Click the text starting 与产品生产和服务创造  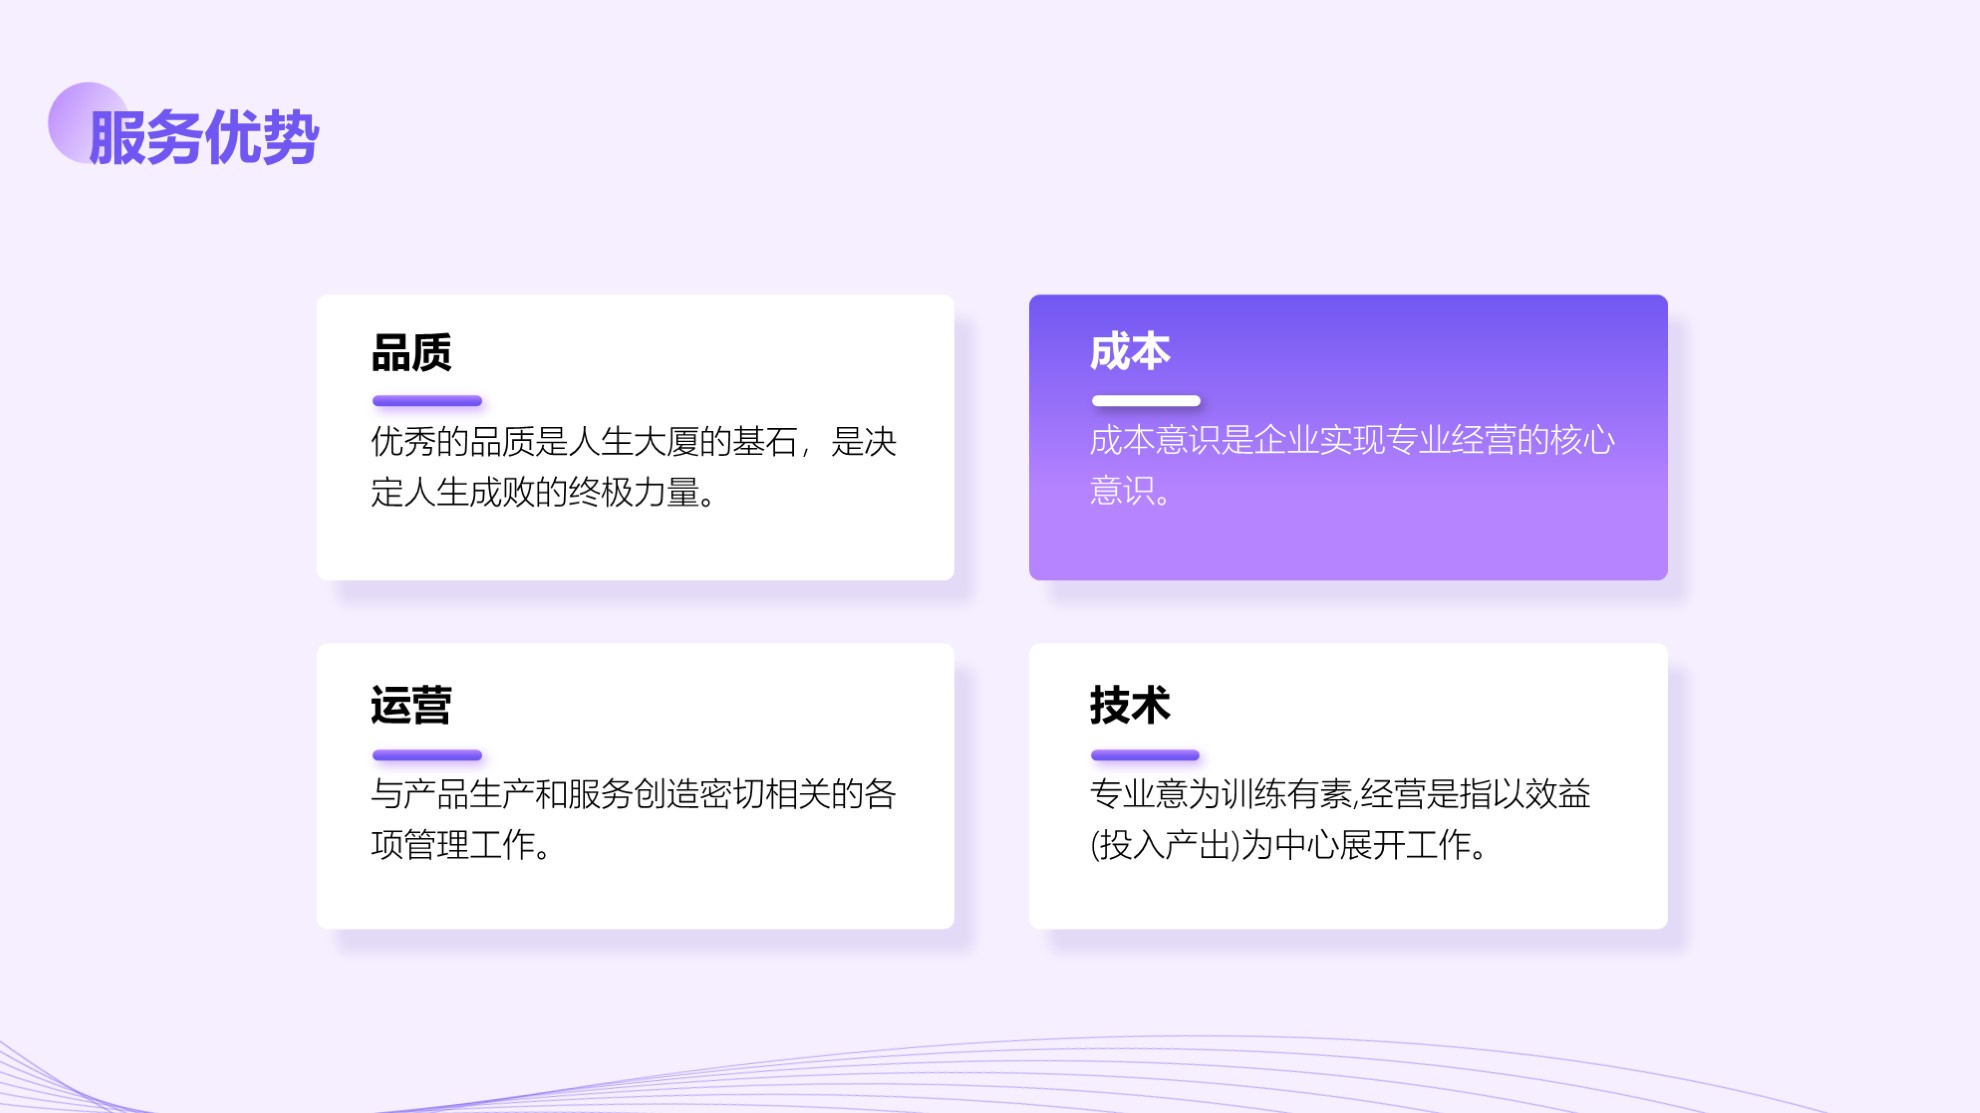(x=634, y=819)
